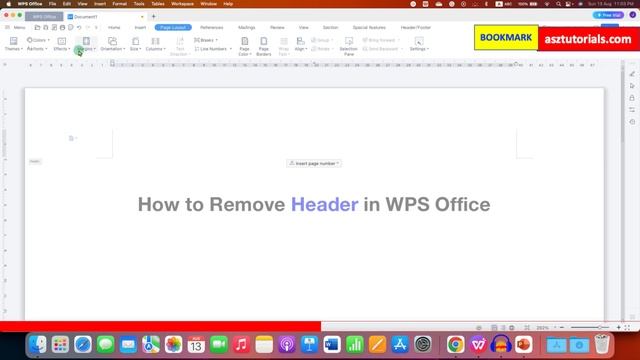
Task: Open the Line Numbers dropdown
Action: point(213,49)
